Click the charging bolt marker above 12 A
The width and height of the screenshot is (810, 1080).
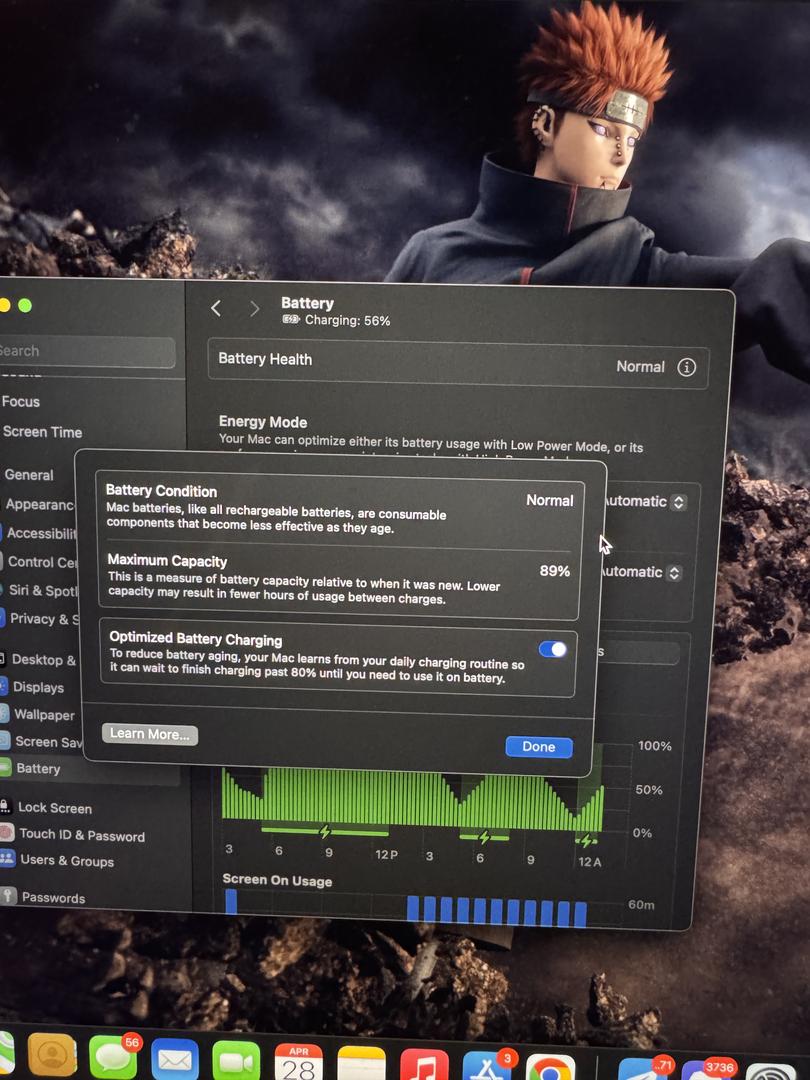point(585,840)
